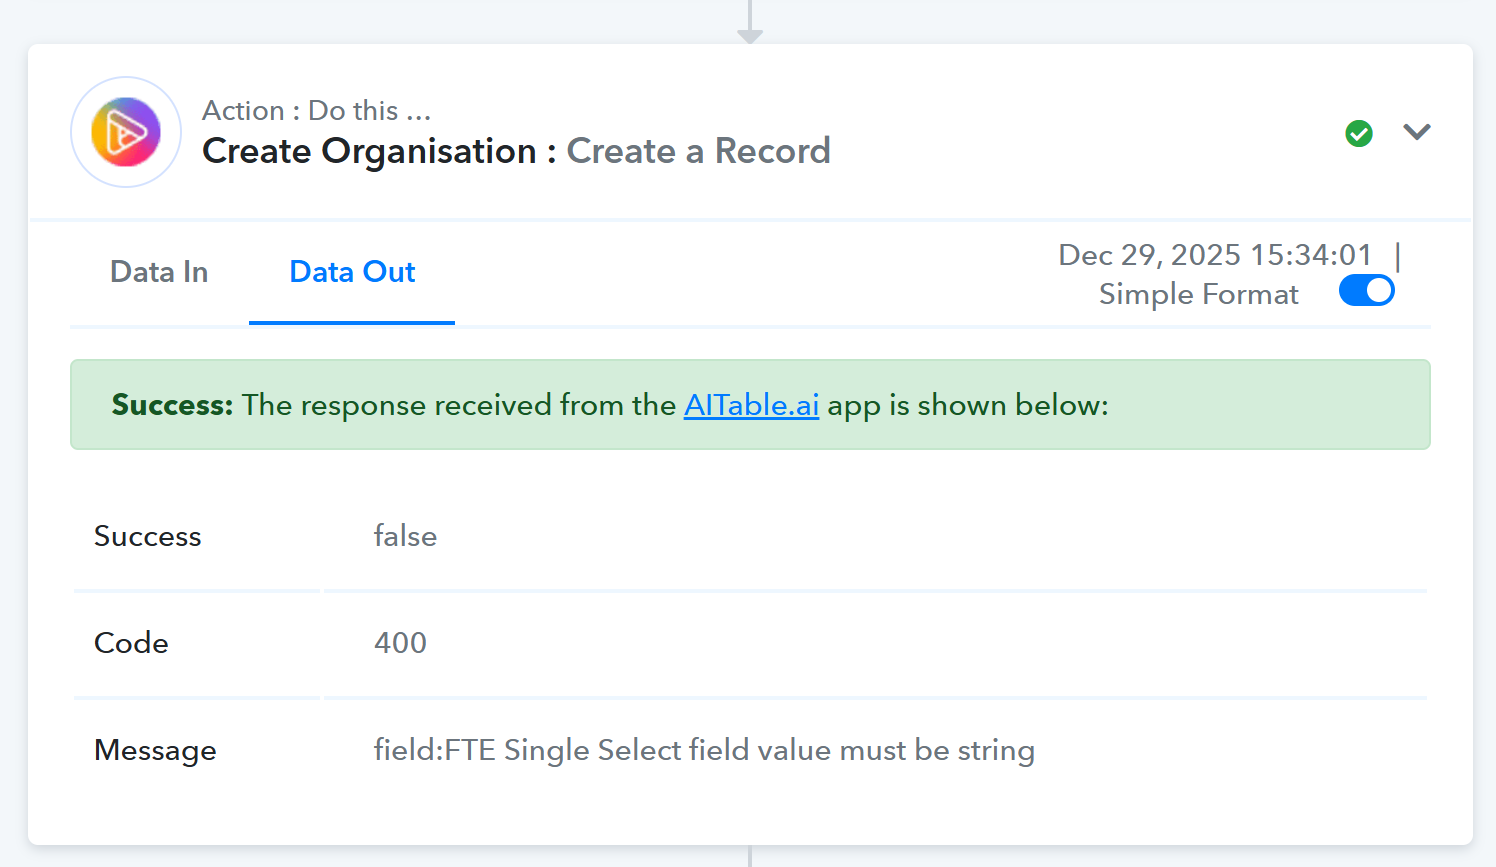Click the Success field label

[x=148, y=536]
